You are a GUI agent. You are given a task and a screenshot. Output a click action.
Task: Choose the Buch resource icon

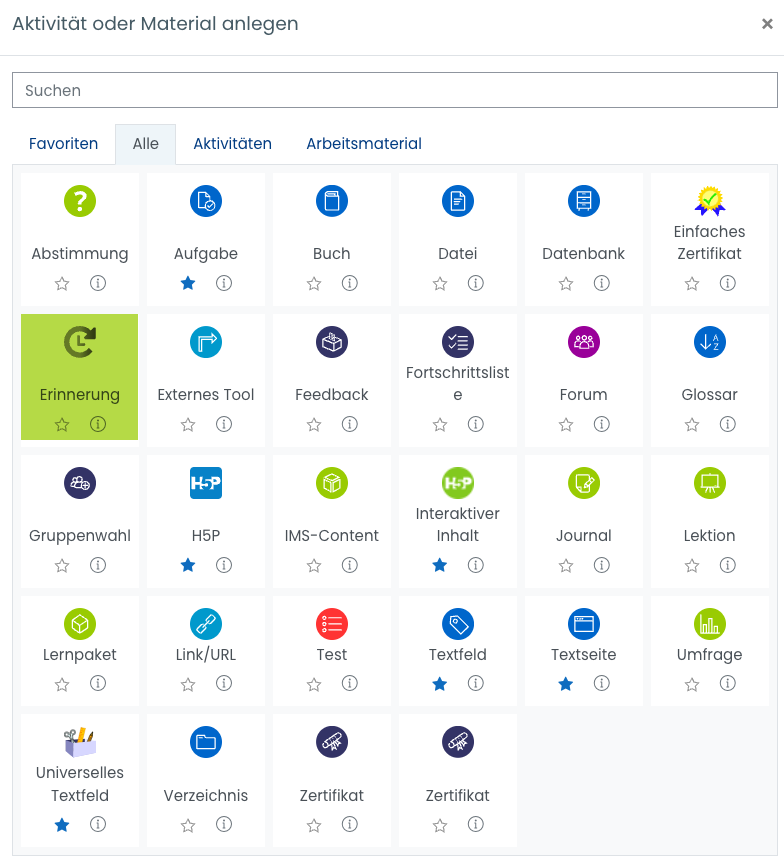[332, 201]
